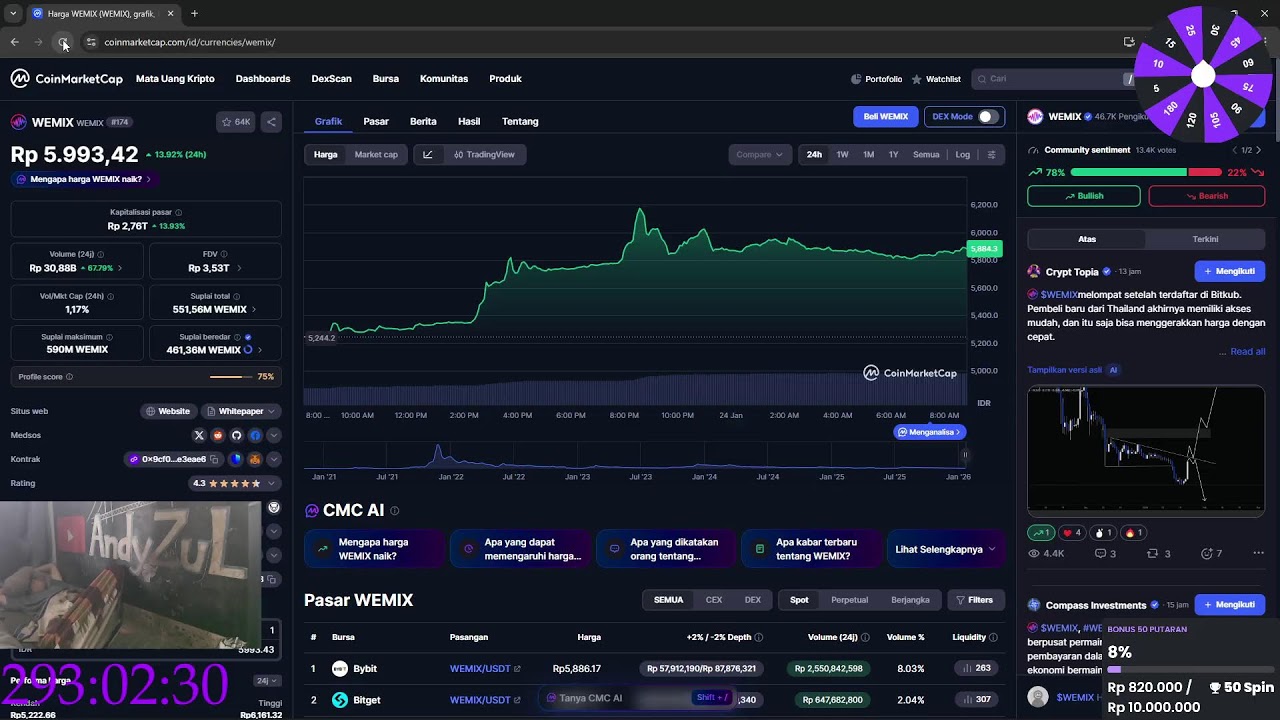This screenshot has width=1280, height=720.
Task: Open the Pasar tab
Action: pos(376,122)
